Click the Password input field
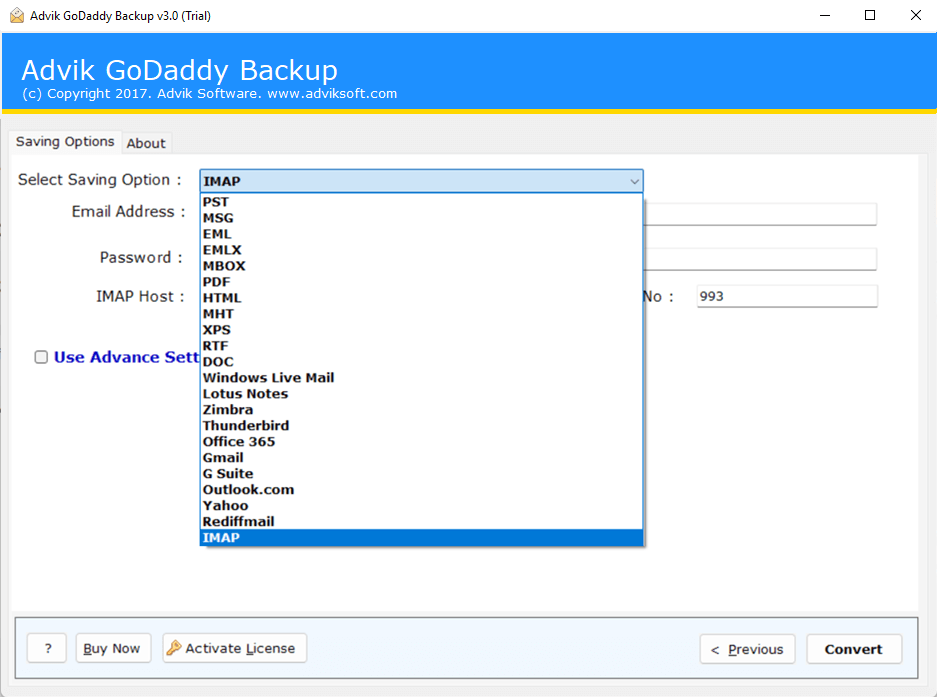 760,259
